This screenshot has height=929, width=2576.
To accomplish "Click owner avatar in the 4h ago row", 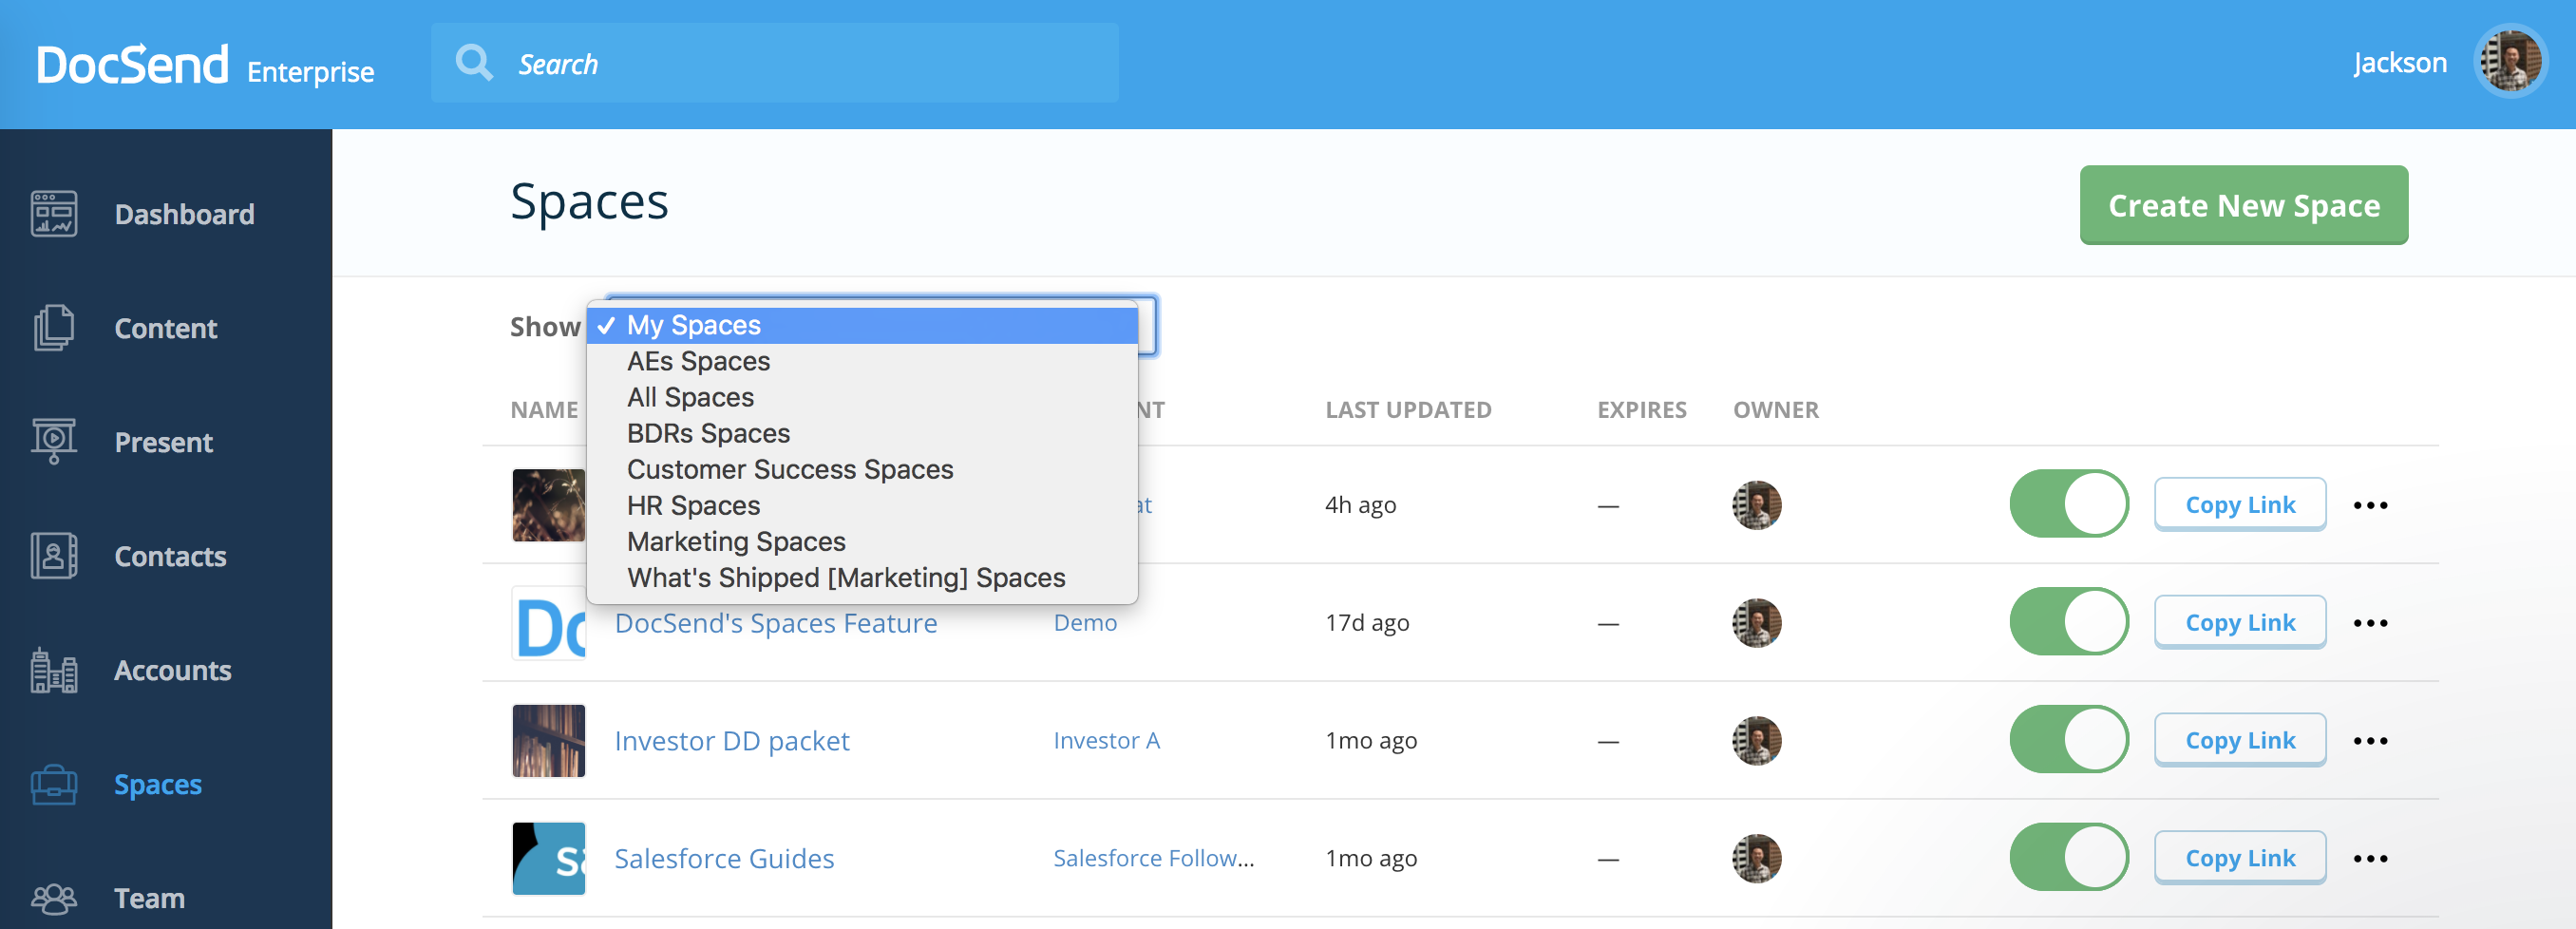I will (1757, 505).
